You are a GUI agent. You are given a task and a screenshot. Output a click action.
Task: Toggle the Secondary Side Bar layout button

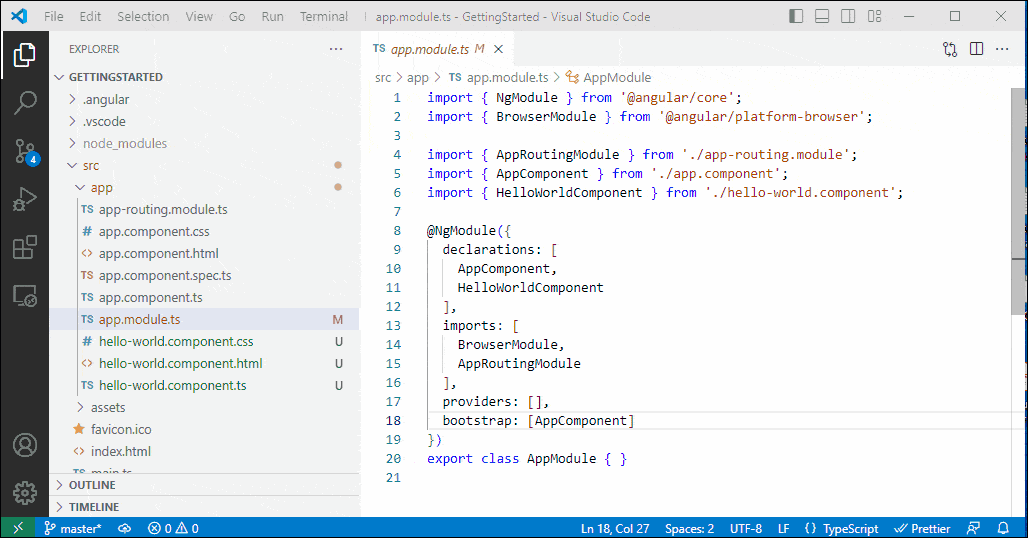(x=848, y=17)
